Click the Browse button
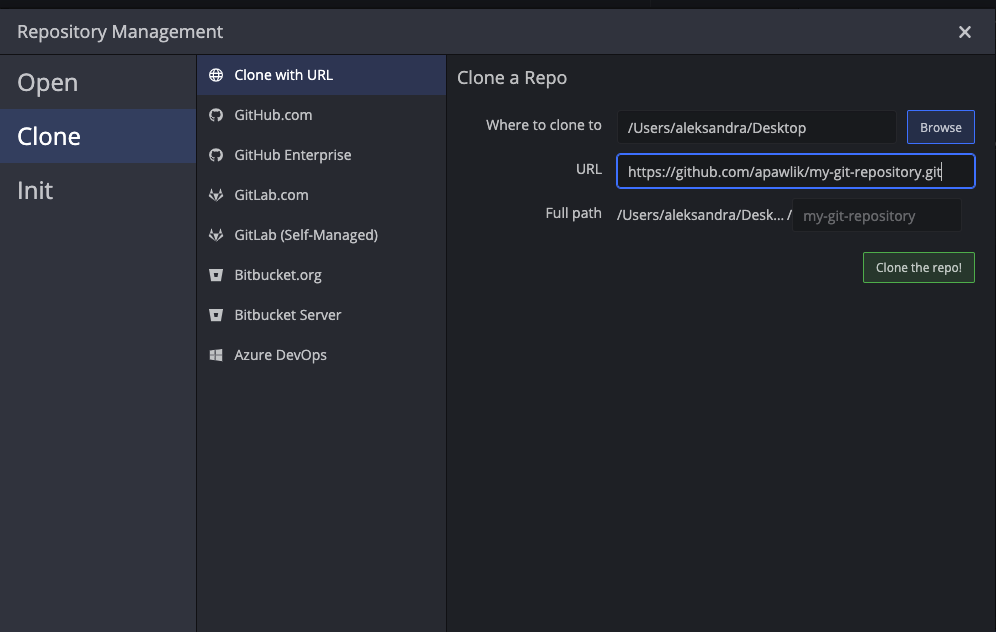The height and width of the screenshot is (632, 996). point(941,127)
